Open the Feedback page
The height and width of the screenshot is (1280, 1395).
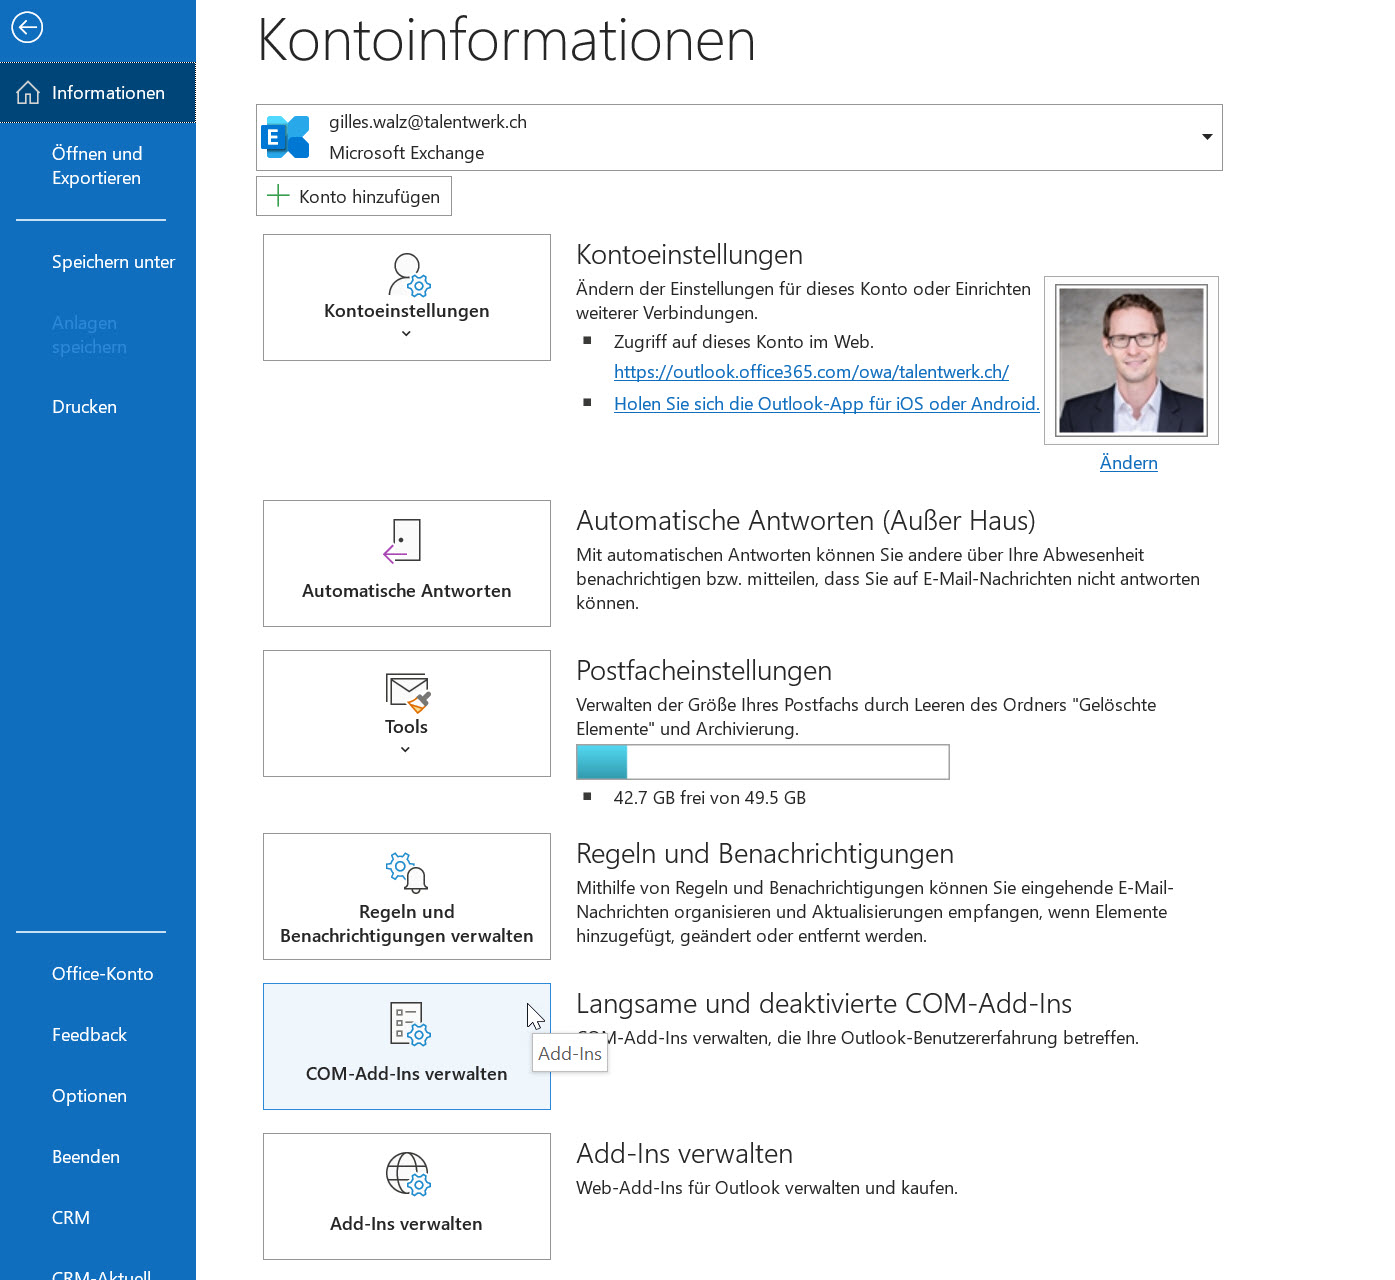[89, 1035]
